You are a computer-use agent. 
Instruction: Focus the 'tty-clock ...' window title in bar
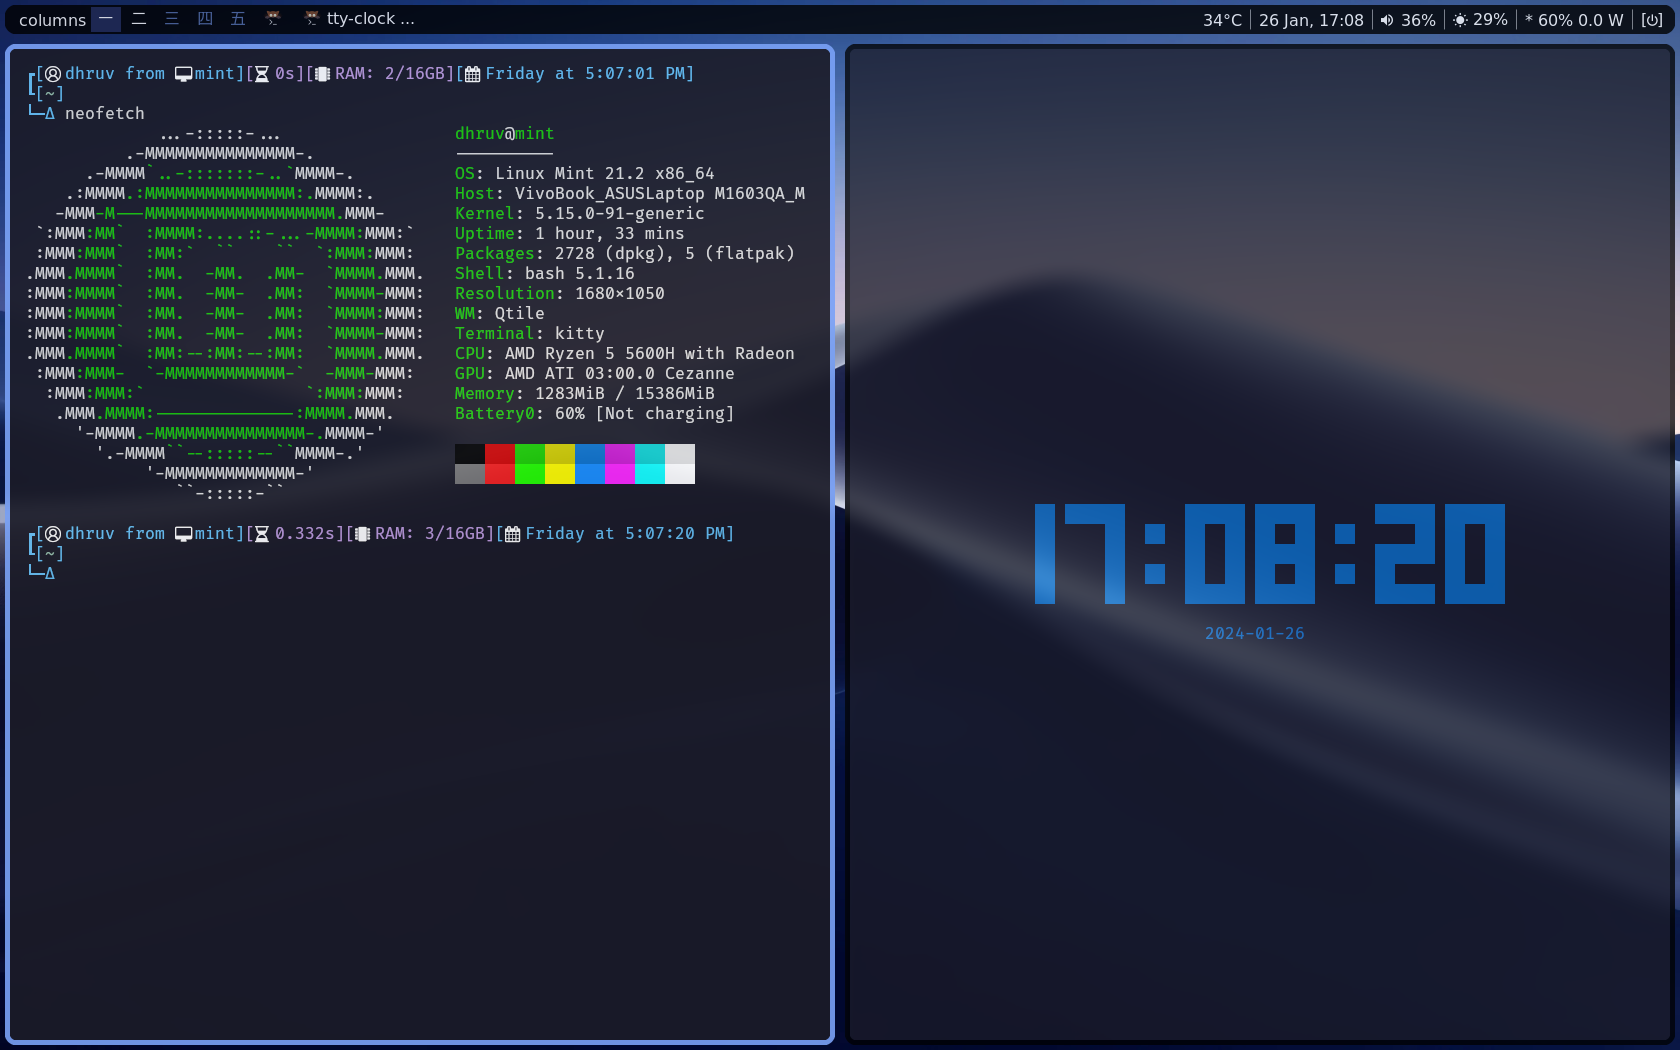370,19
